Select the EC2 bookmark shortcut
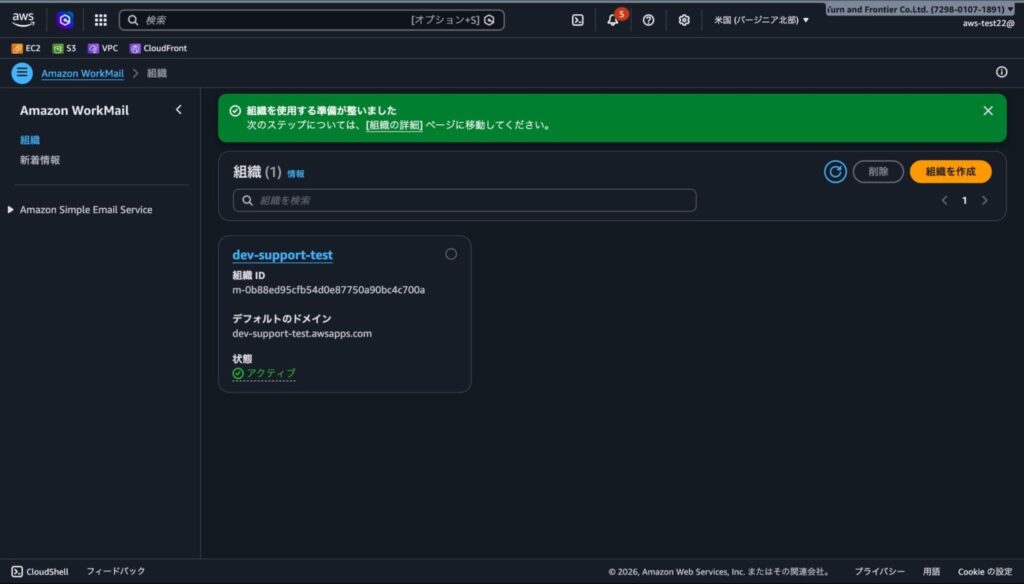 coord(26,48)
